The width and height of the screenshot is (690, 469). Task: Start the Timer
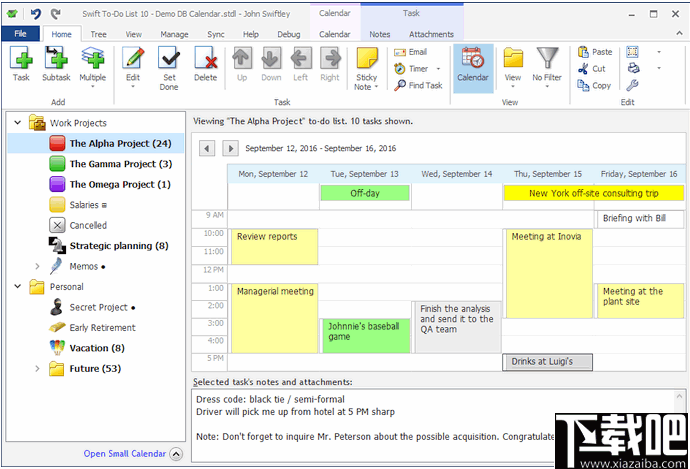pyautogui.click(x=411, y=69)
